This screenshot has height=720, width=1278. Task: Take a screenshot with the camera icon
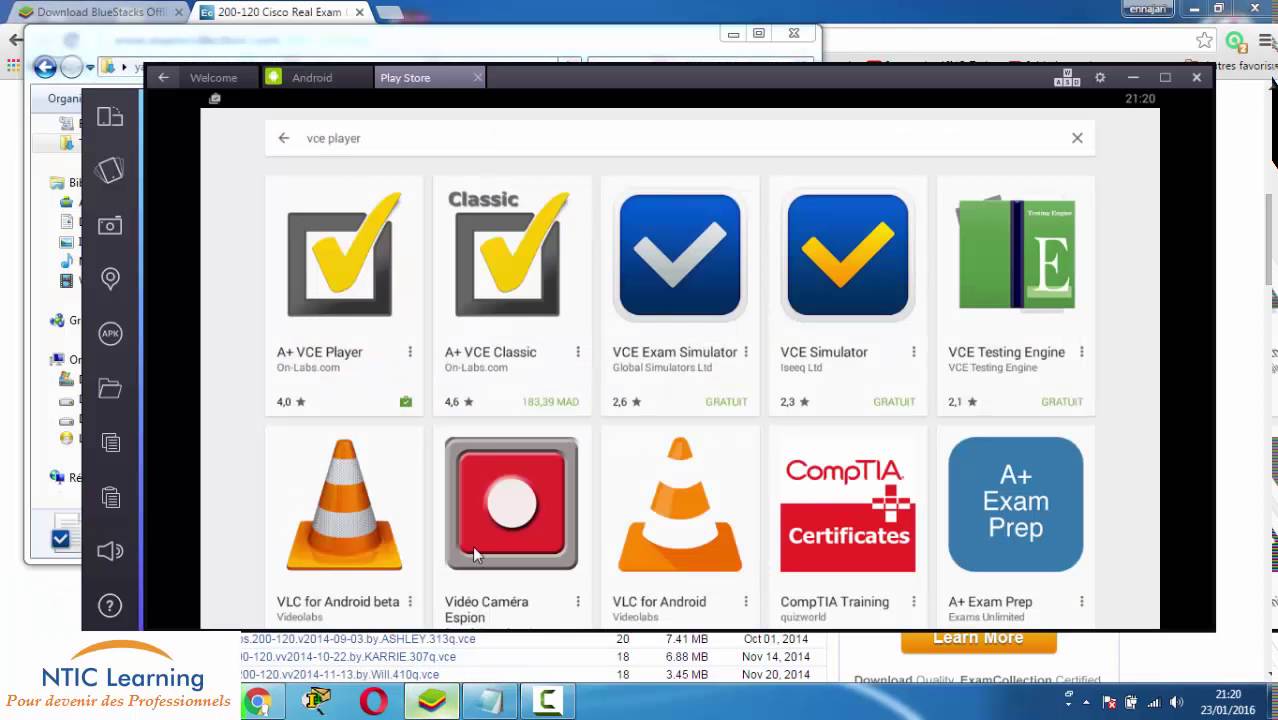tap(110, 225)
